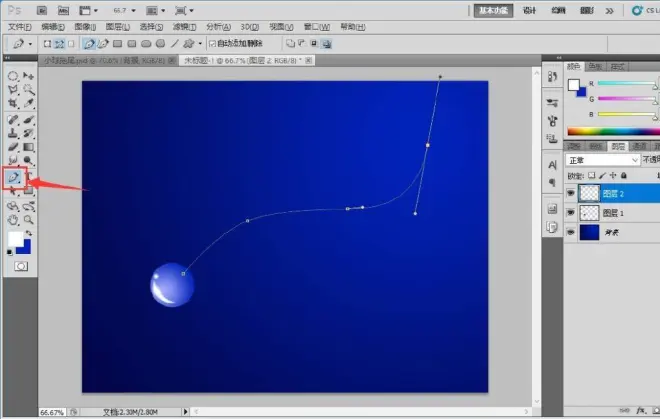The width and height of the screenshot is (660, 419).
Task: Open the 滤镜(T) menu
Action: [184, 27]
